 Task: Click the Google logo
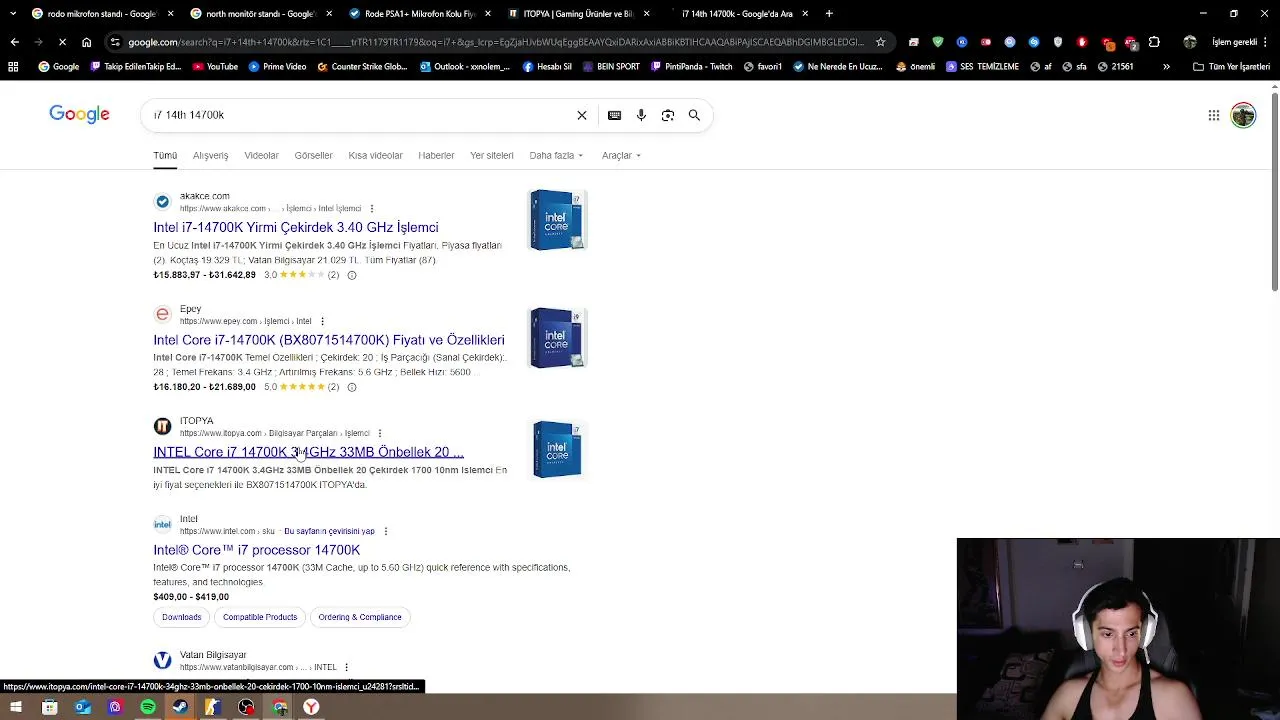click(x=79, y=114)
